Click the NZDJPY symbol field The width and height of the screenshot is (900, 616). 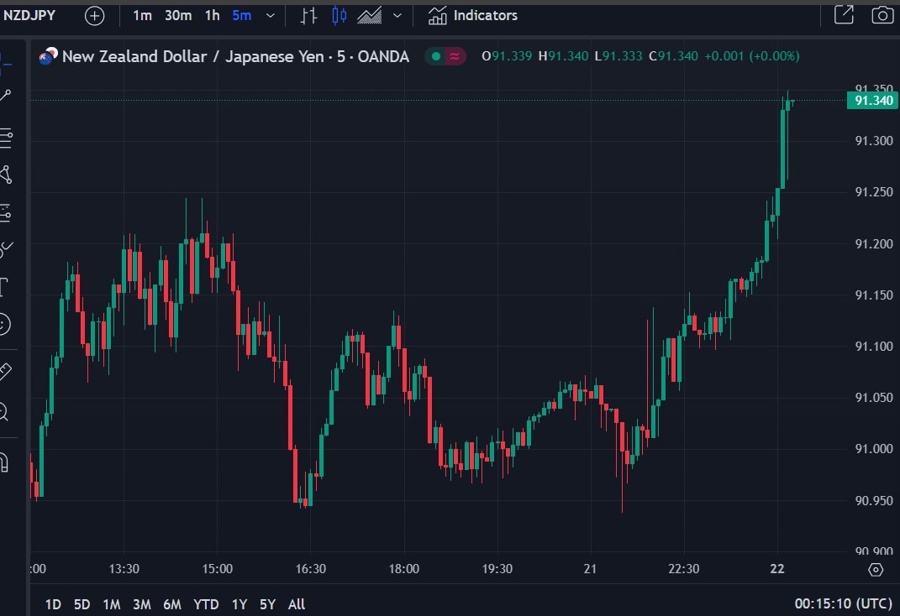coord(30,14)
